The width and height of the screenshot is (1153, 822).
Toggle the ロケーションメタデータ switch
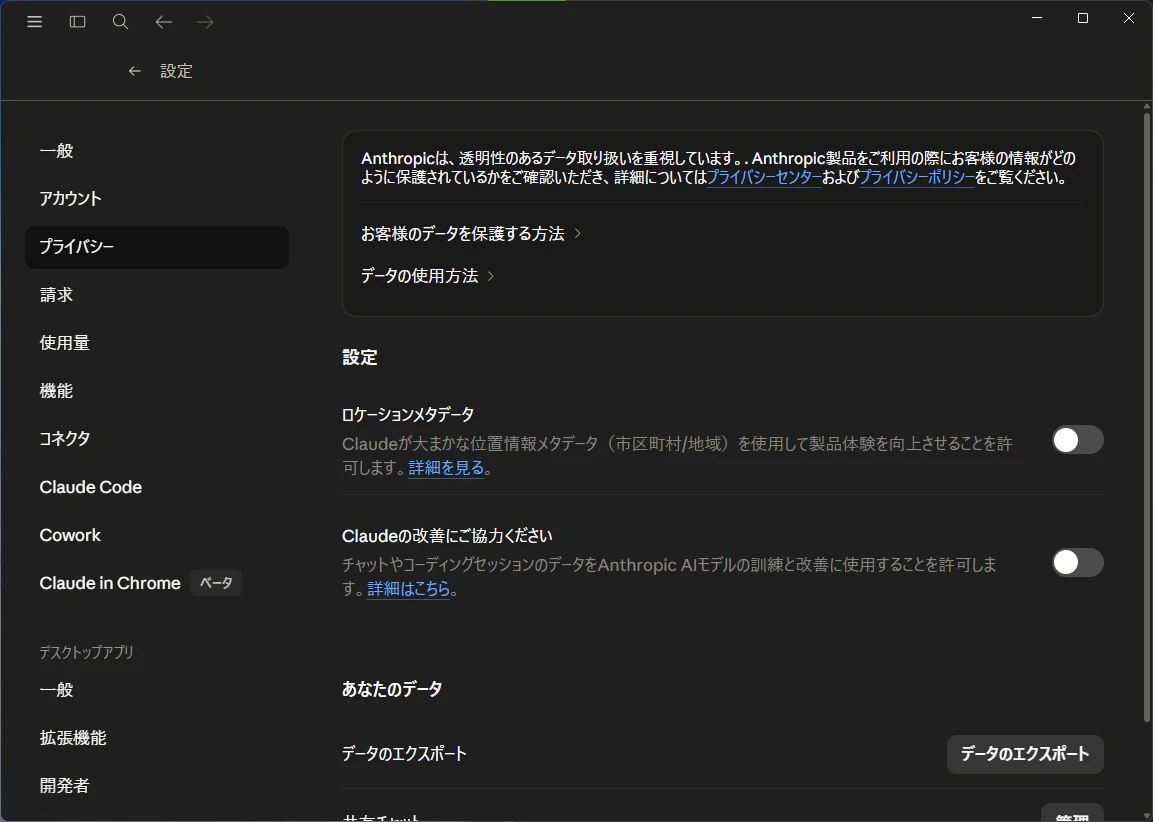pos(1077,440)
